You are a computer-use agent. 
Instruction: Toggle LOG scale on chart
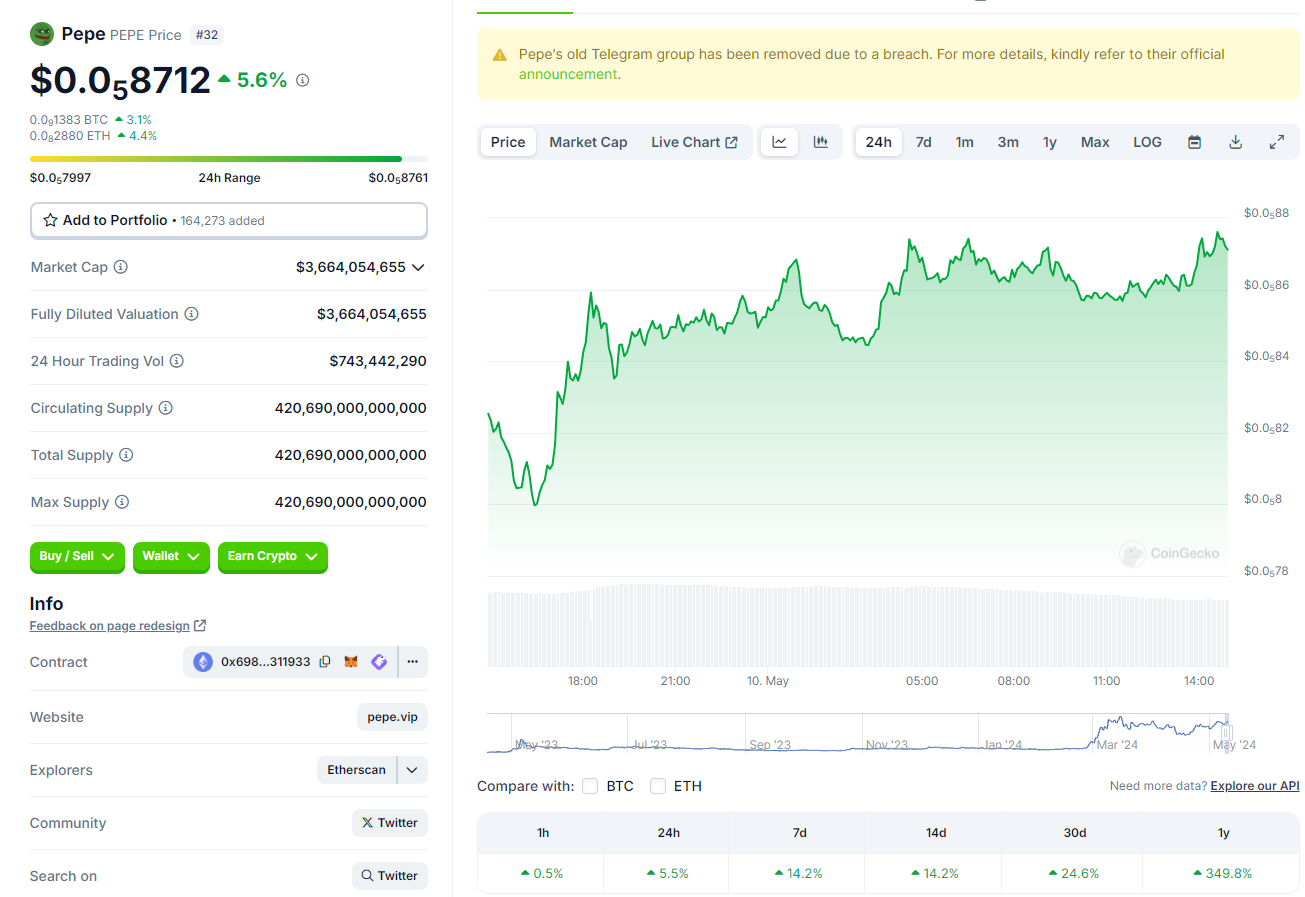tap(1147, 142)
